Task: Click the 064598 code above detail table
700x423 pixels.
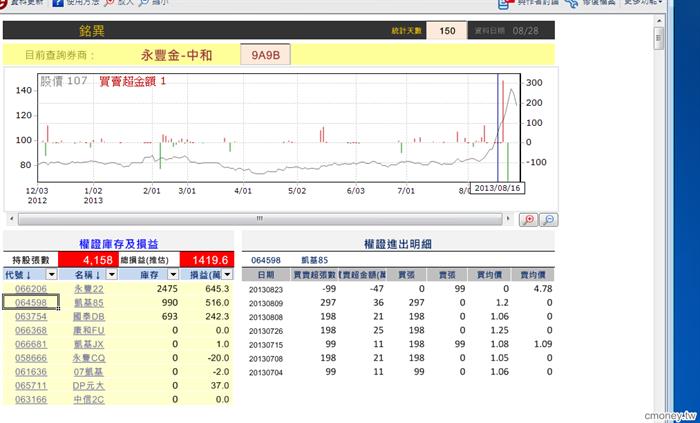Action: click(266, 260)
